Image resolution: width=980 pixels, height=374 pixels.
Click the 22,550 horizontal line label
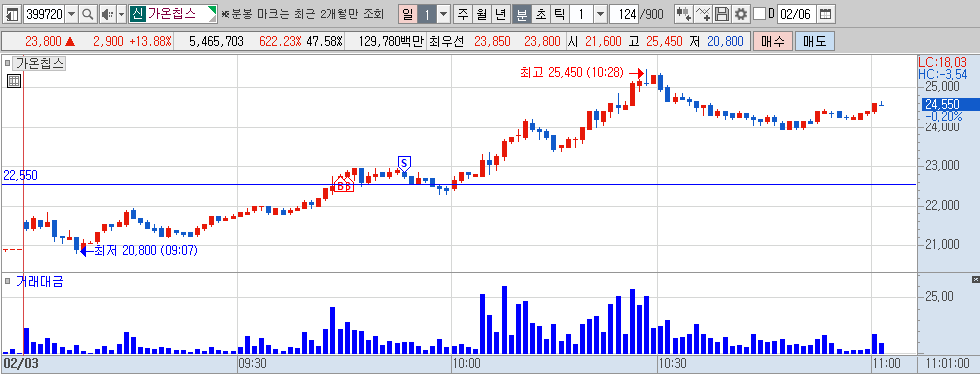(20, 176)
